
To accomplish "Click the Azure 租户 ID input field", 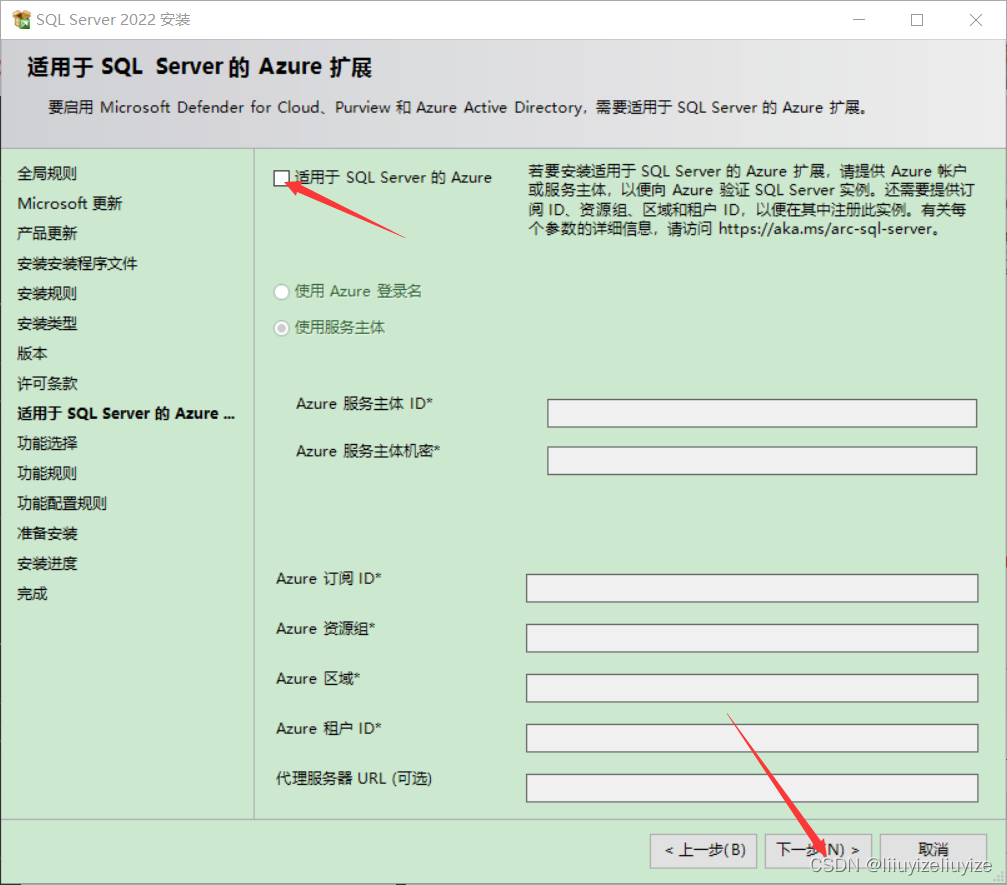I will (751, 738).
